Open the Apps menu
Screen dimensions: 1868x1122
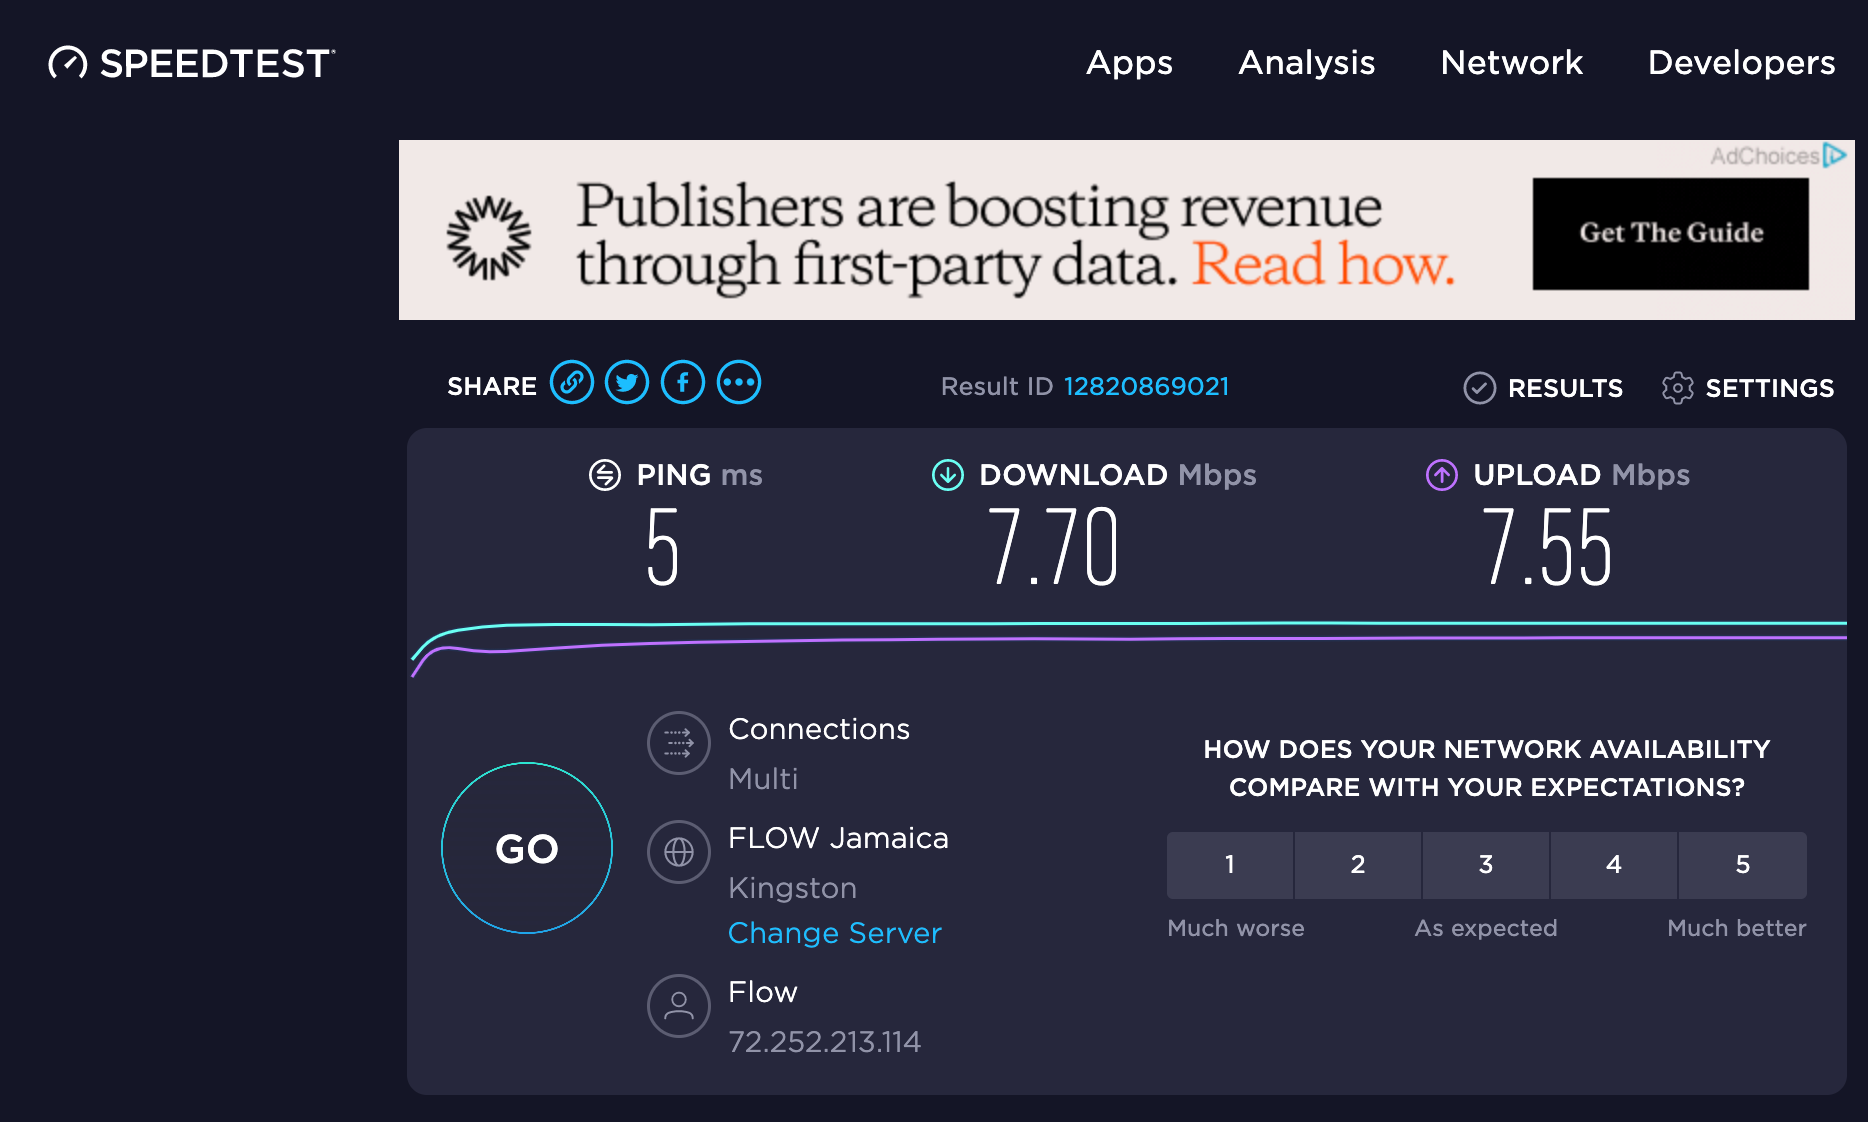[1128, 63]
